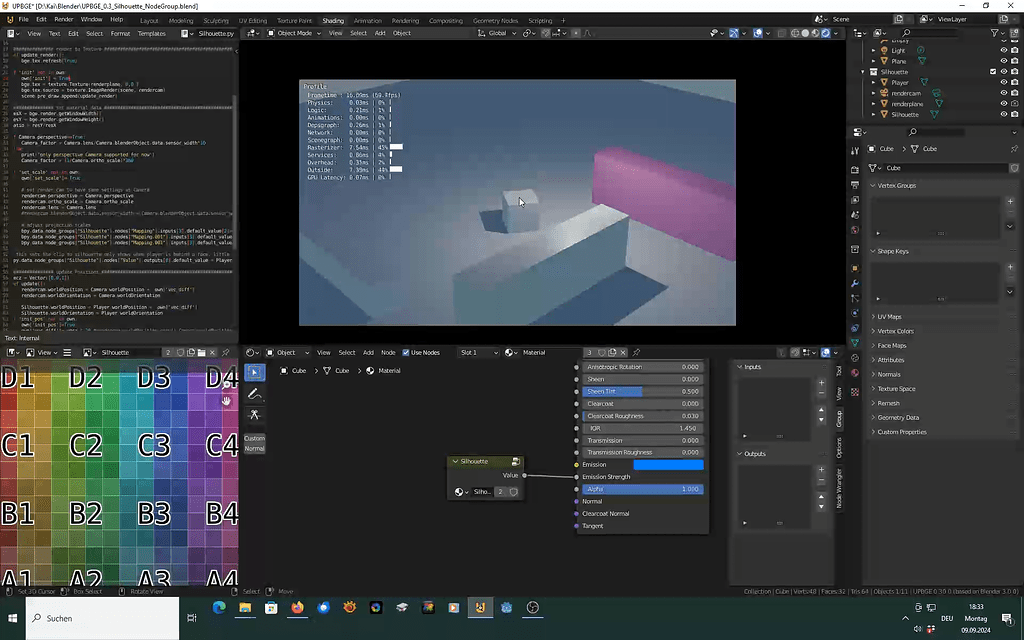Image resolution: width=1024 pixels, height=640 pixels.
Task: Open the Material properties tab icon
Action: (855, 373)
